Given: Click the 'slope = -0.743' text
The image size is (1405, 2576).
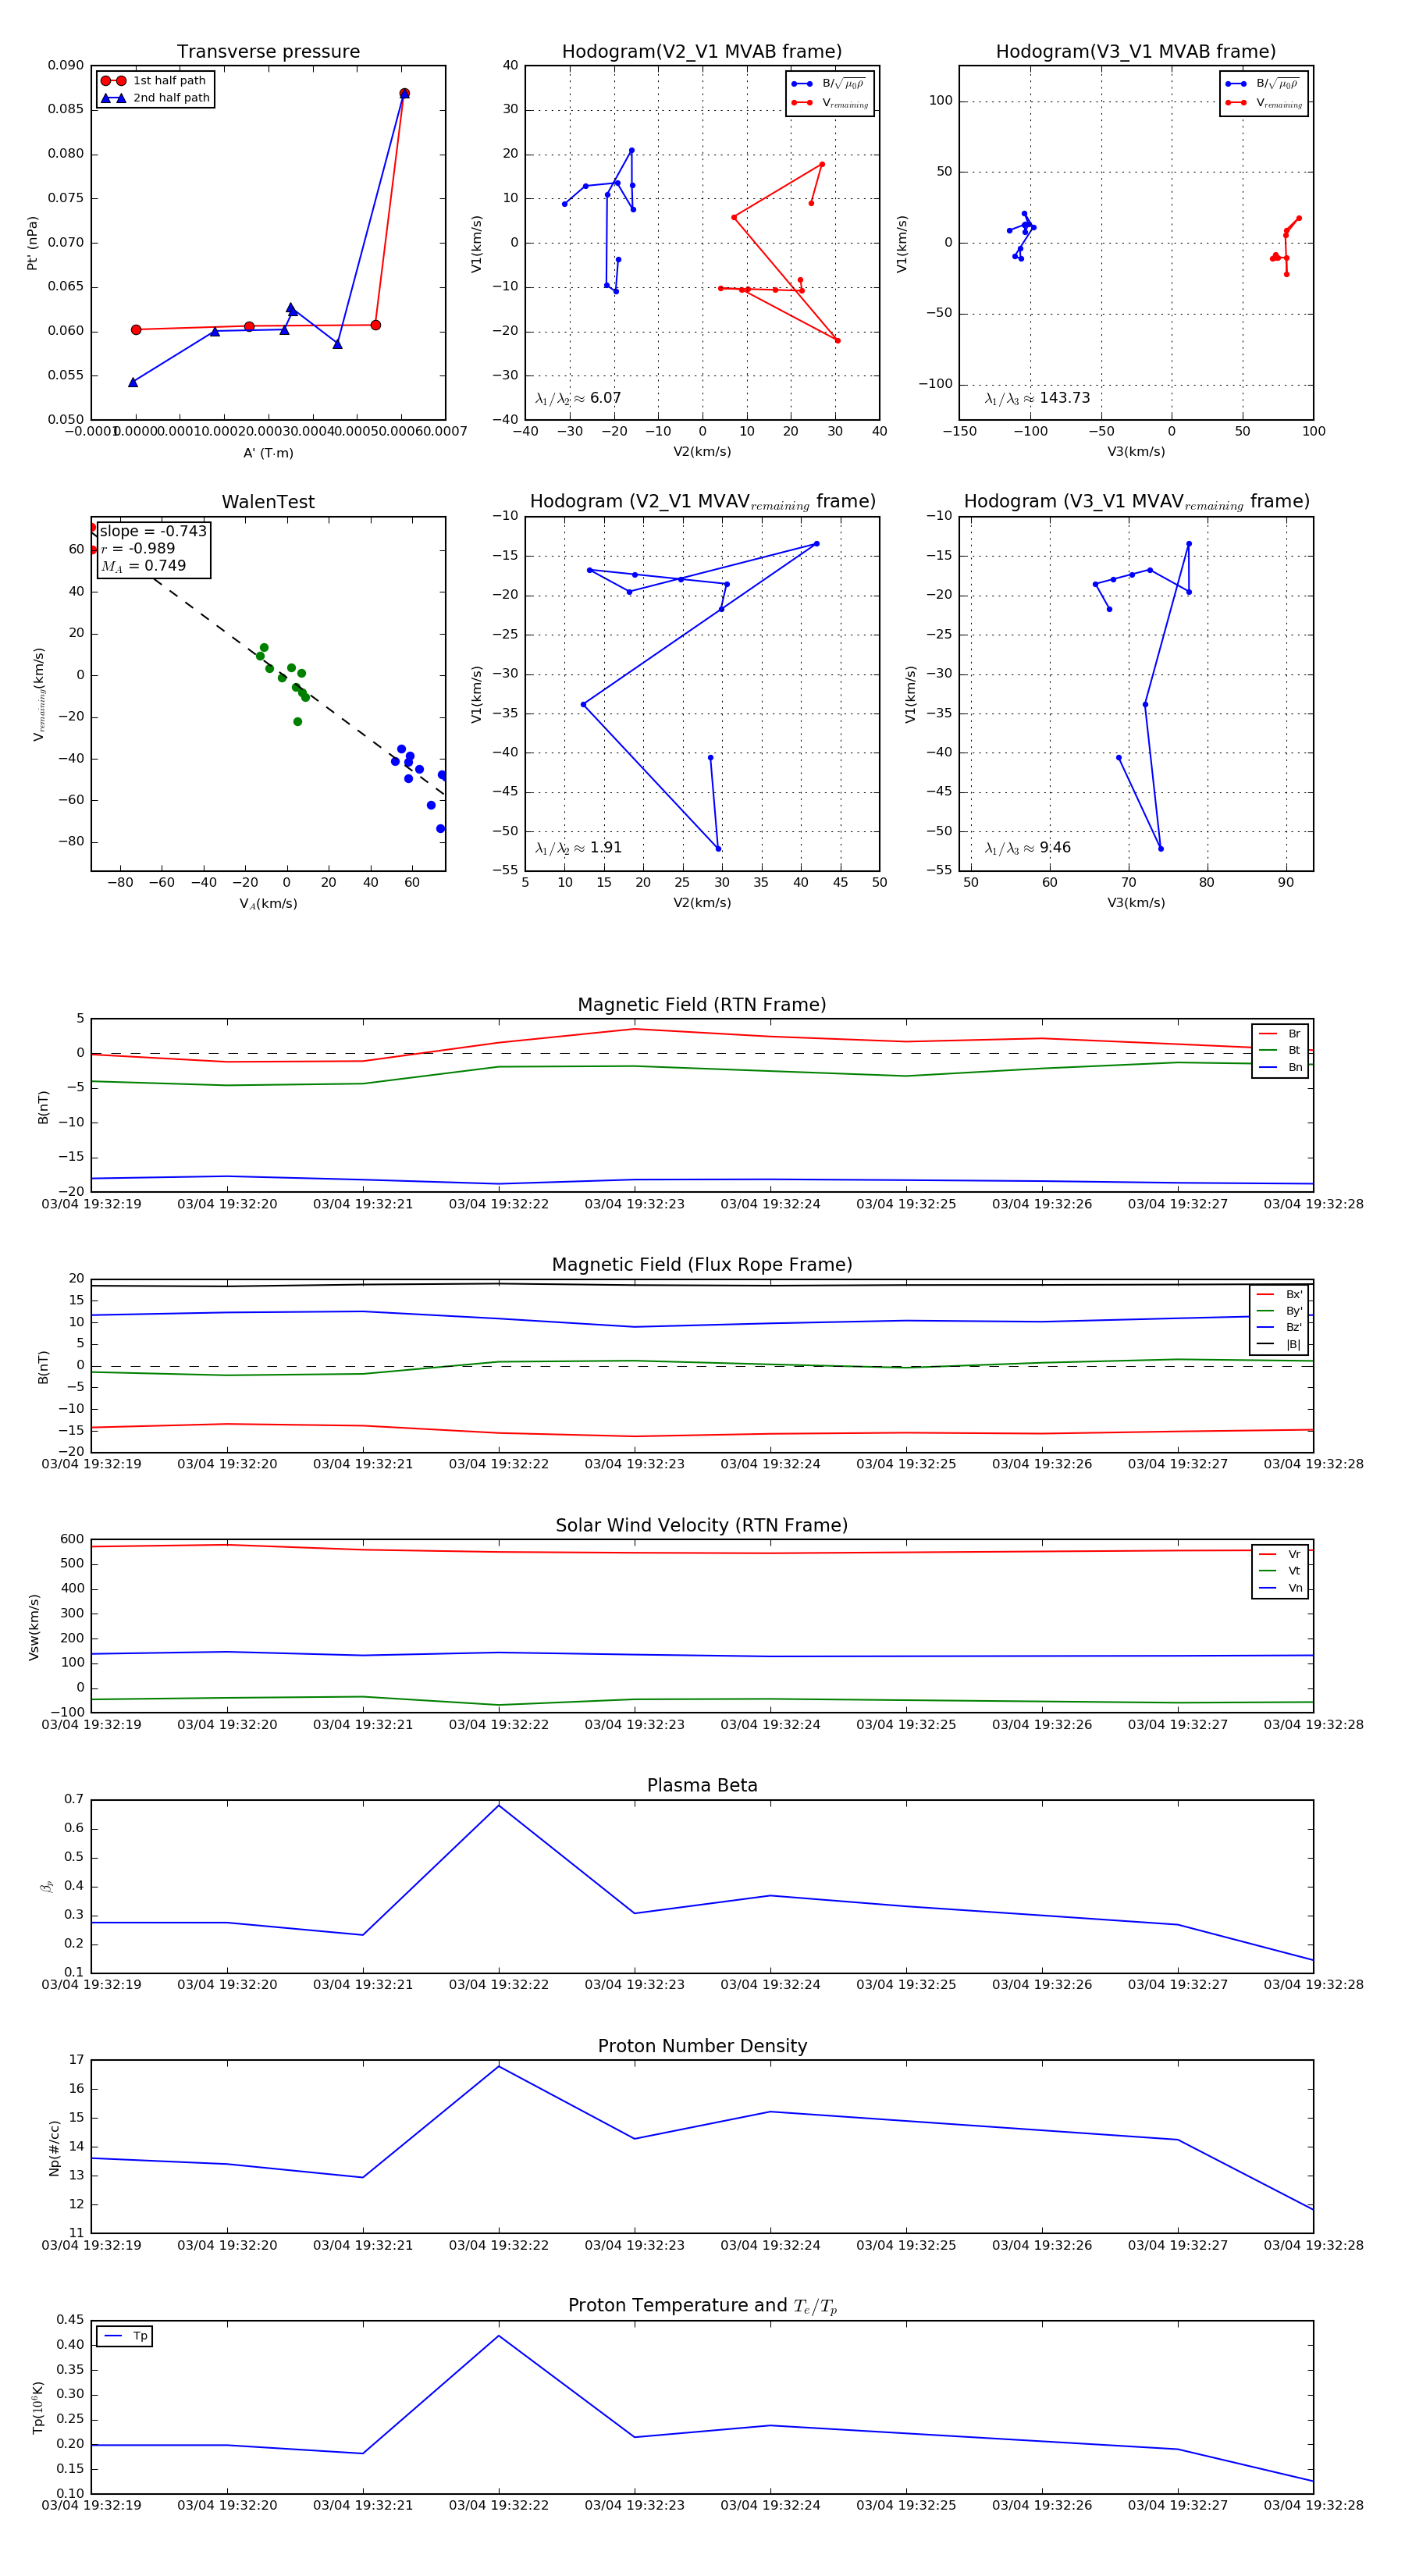Looking at the screenshot, I should click(x=153, y=531).
